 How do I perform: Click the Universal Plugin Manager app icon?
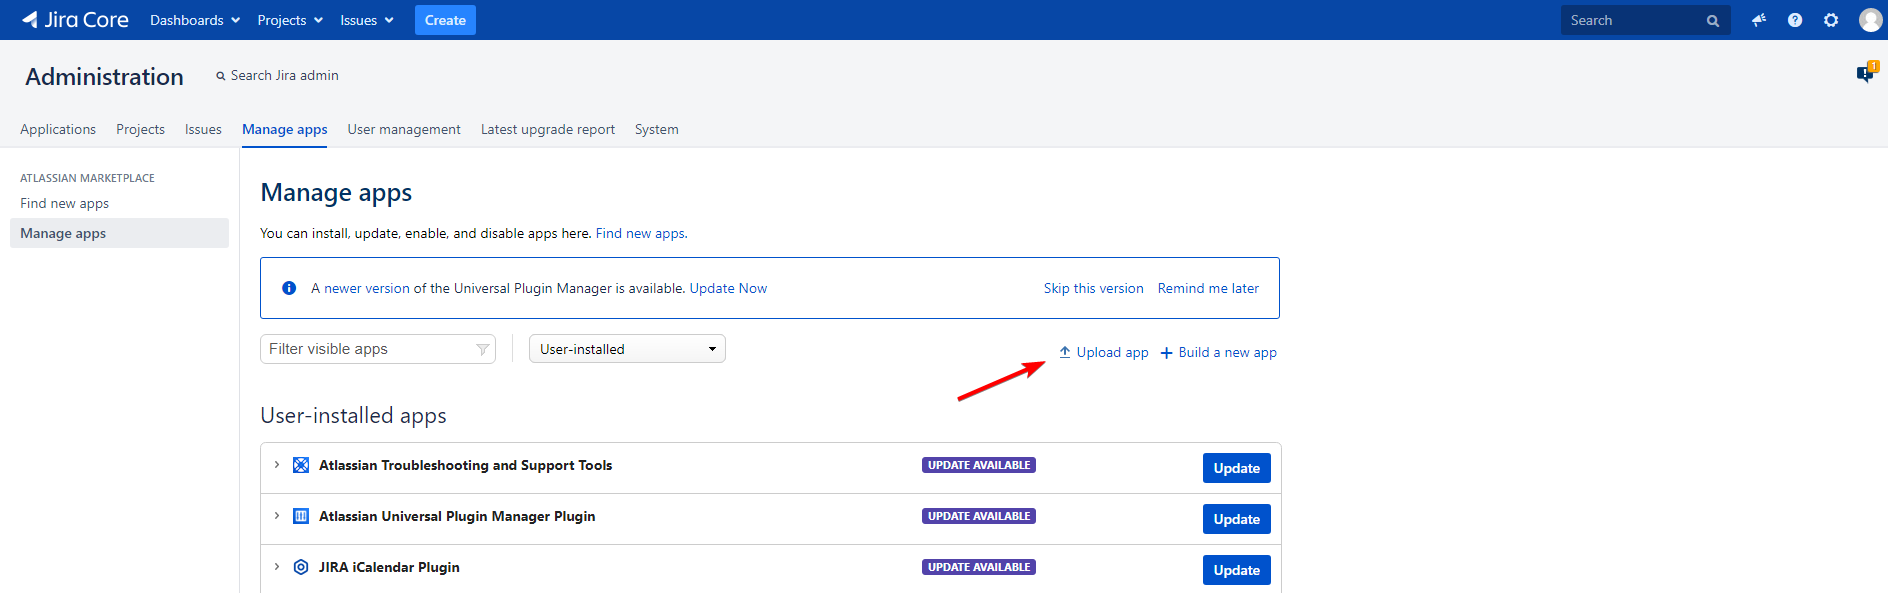click(x=301, y=516)
